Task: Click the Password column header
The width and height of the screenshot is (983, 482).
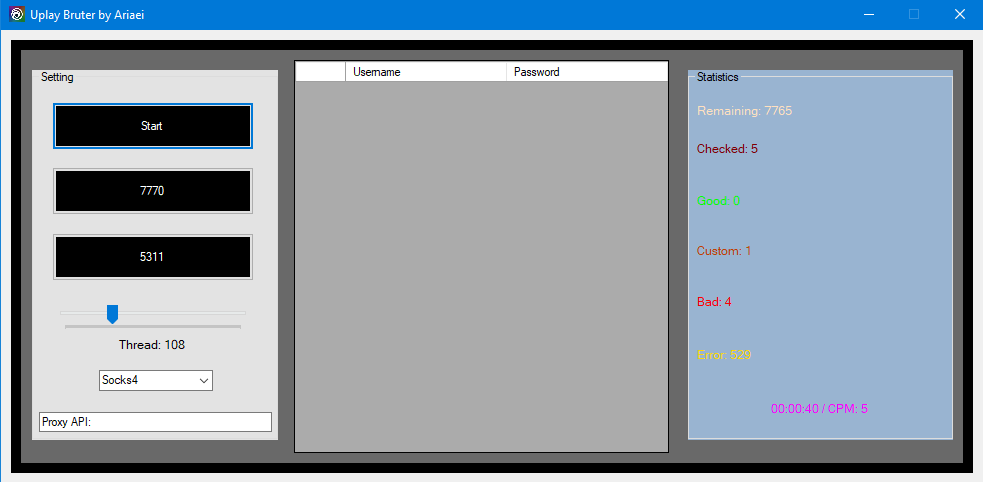Action: tap(587, 72)
